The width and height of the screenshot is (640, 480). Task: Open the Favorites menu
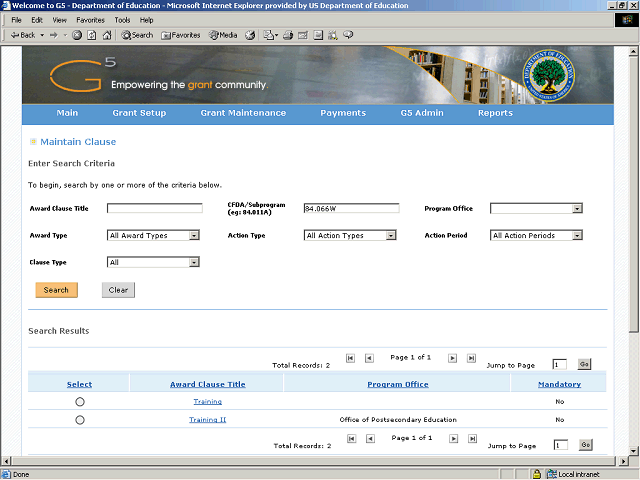point(90,20)
